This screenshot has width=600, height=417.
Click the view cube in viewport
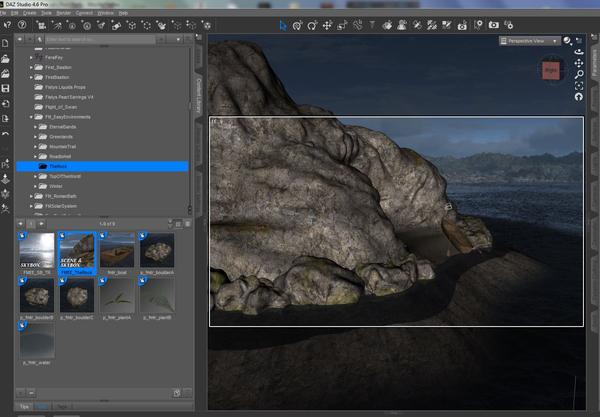click(550, 70)
